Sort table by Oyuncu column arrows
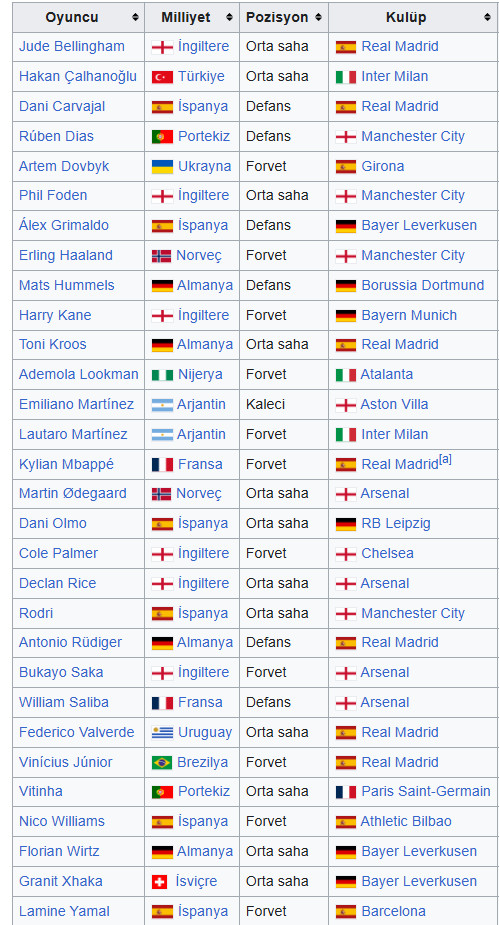 point(136,18)
